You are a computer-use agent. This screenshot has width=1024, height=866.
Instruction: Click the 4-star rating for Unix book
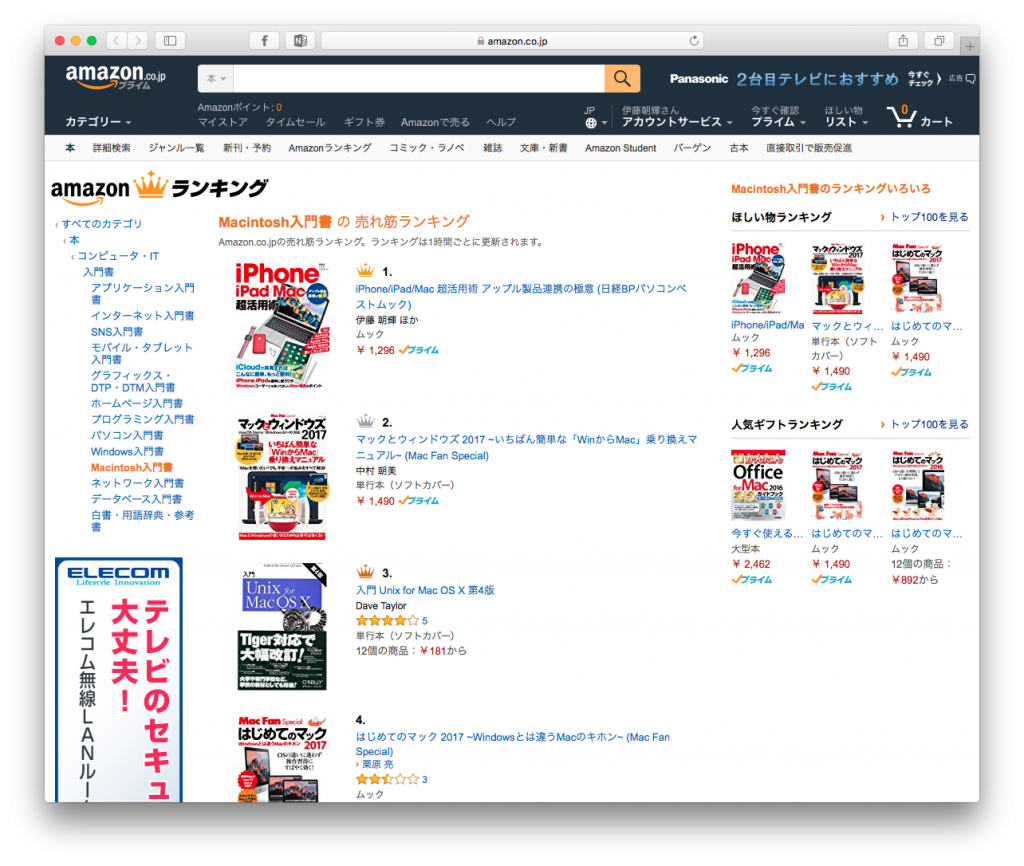[x=387, y=621]
